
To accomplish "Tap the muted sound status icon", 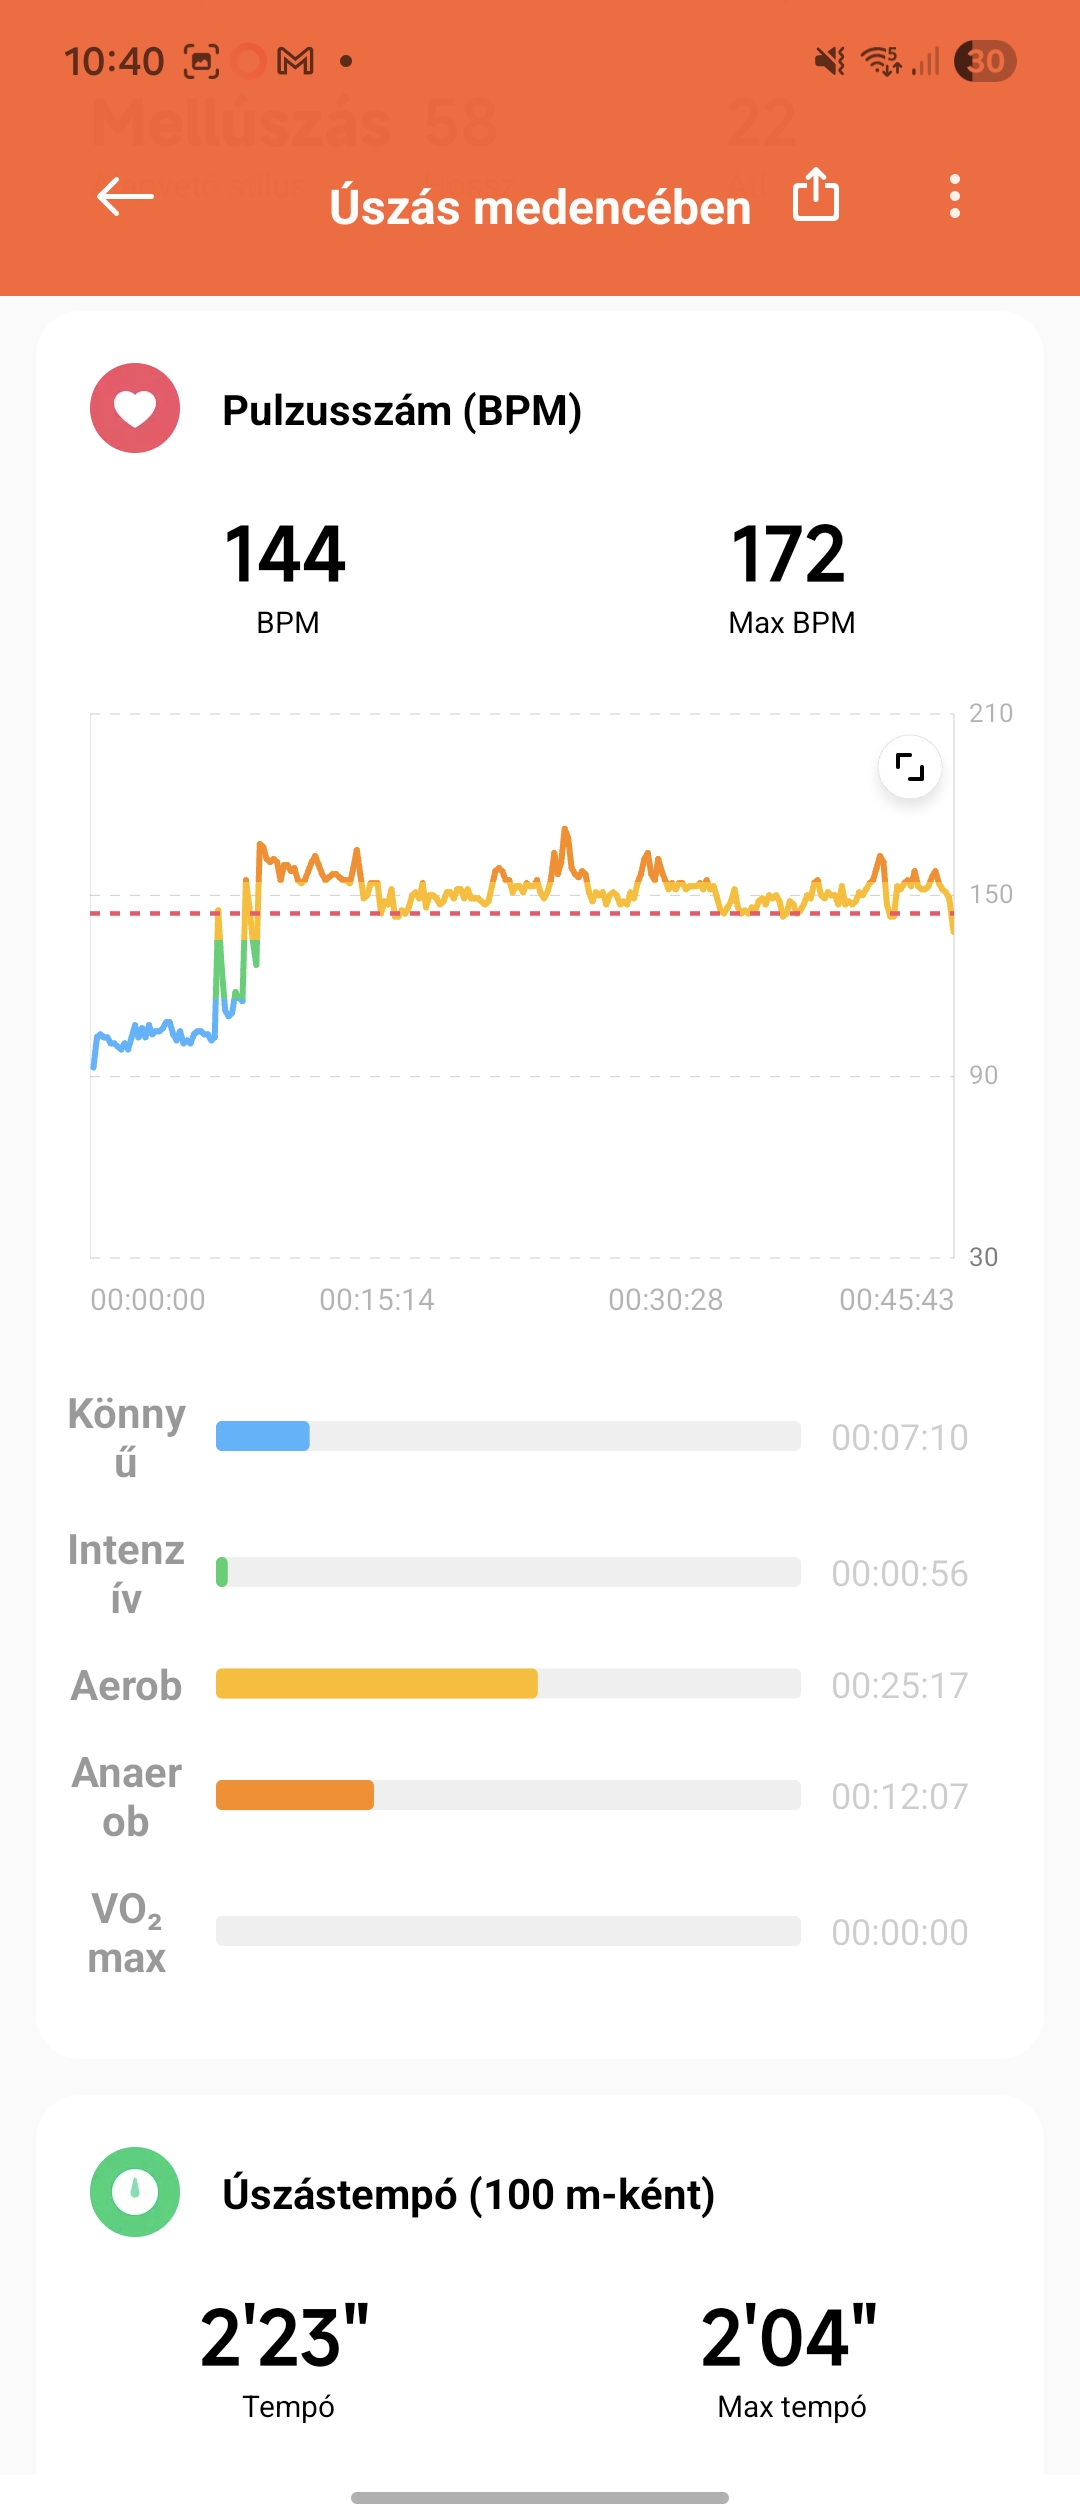I will point(830,61).
